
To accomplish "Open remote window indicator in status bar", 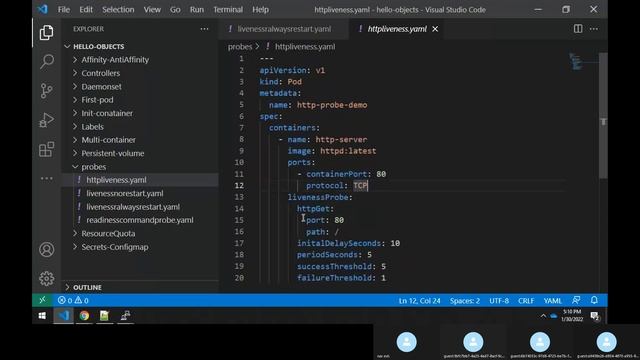I will [x=42, y=300].
